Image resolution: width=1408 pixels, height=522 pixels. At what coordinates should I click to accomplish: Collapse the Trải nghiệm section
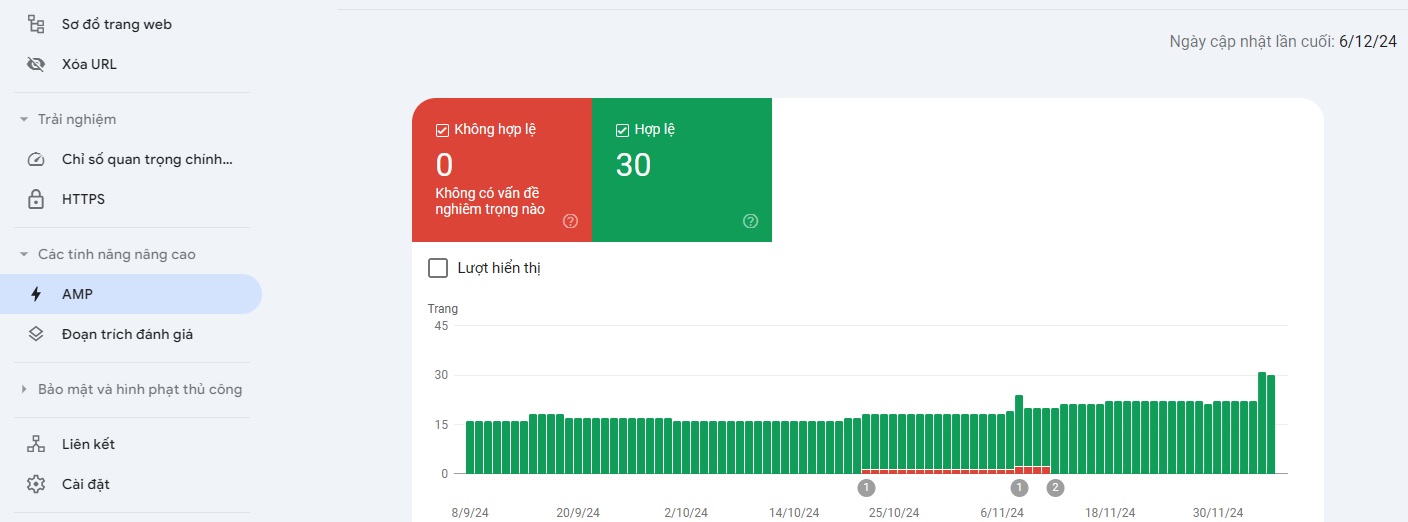coord(24,119)
